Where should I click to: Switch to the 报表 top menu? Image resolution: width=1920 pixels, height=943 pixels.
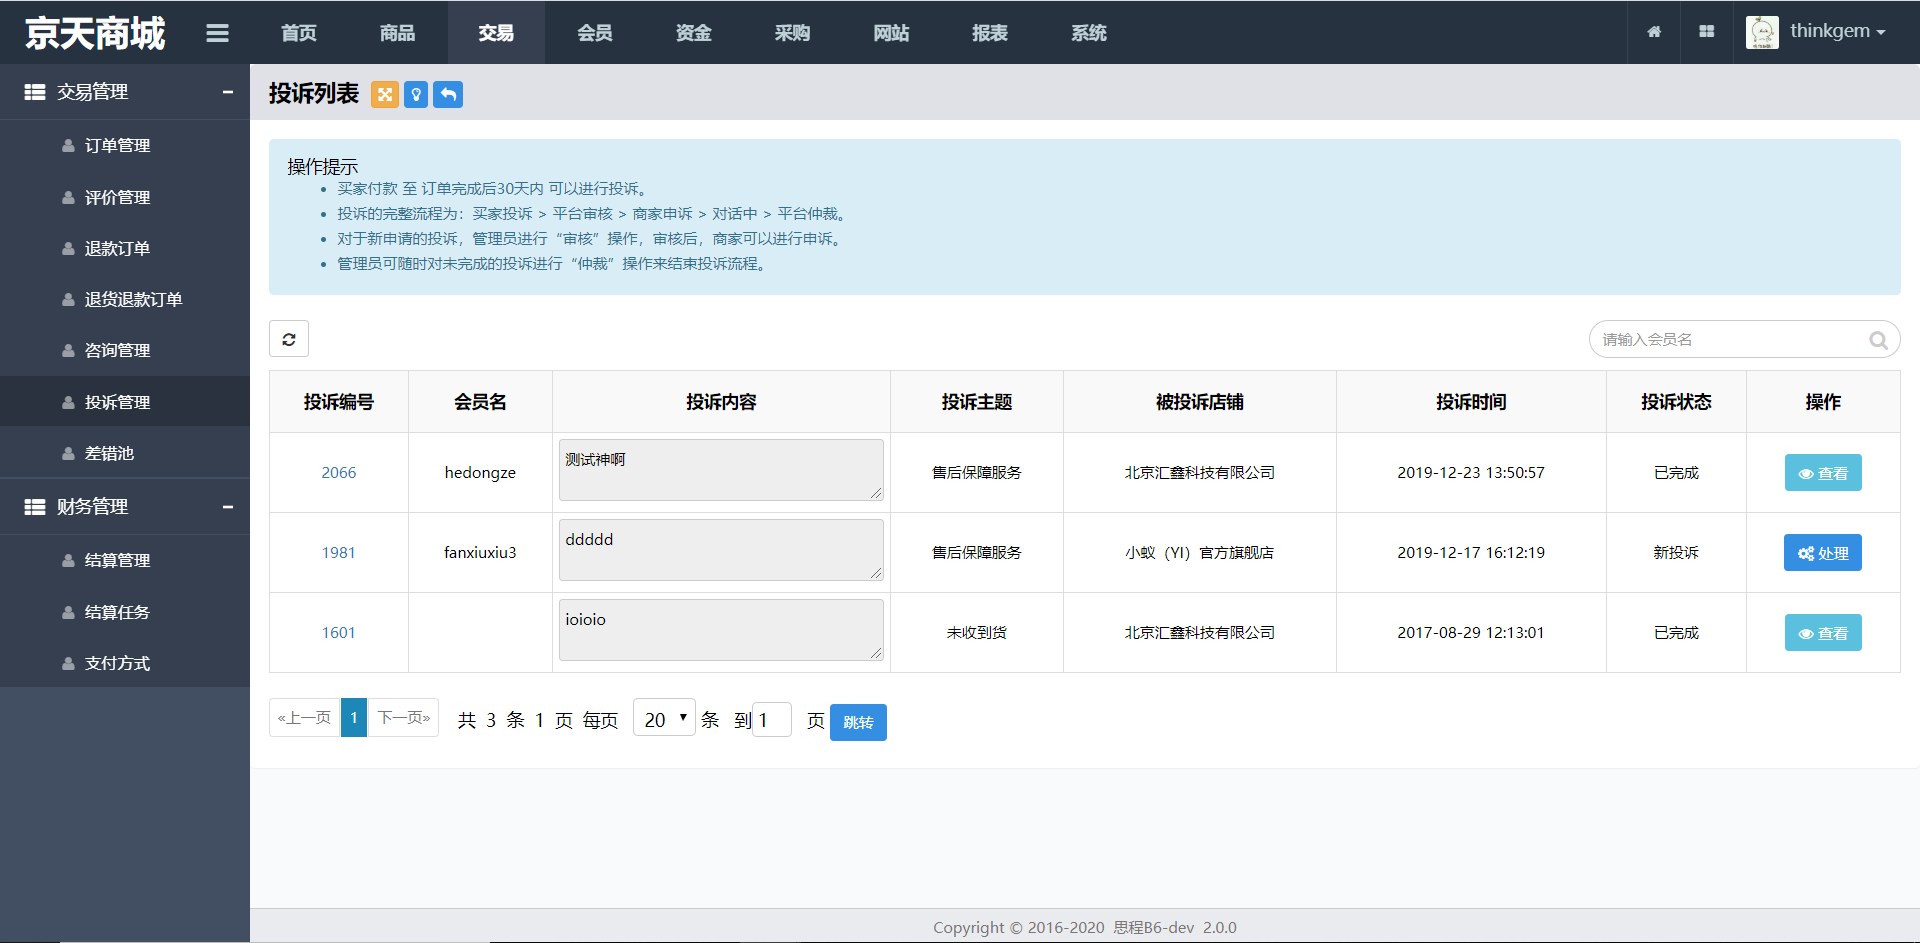(x=990, y=33)
